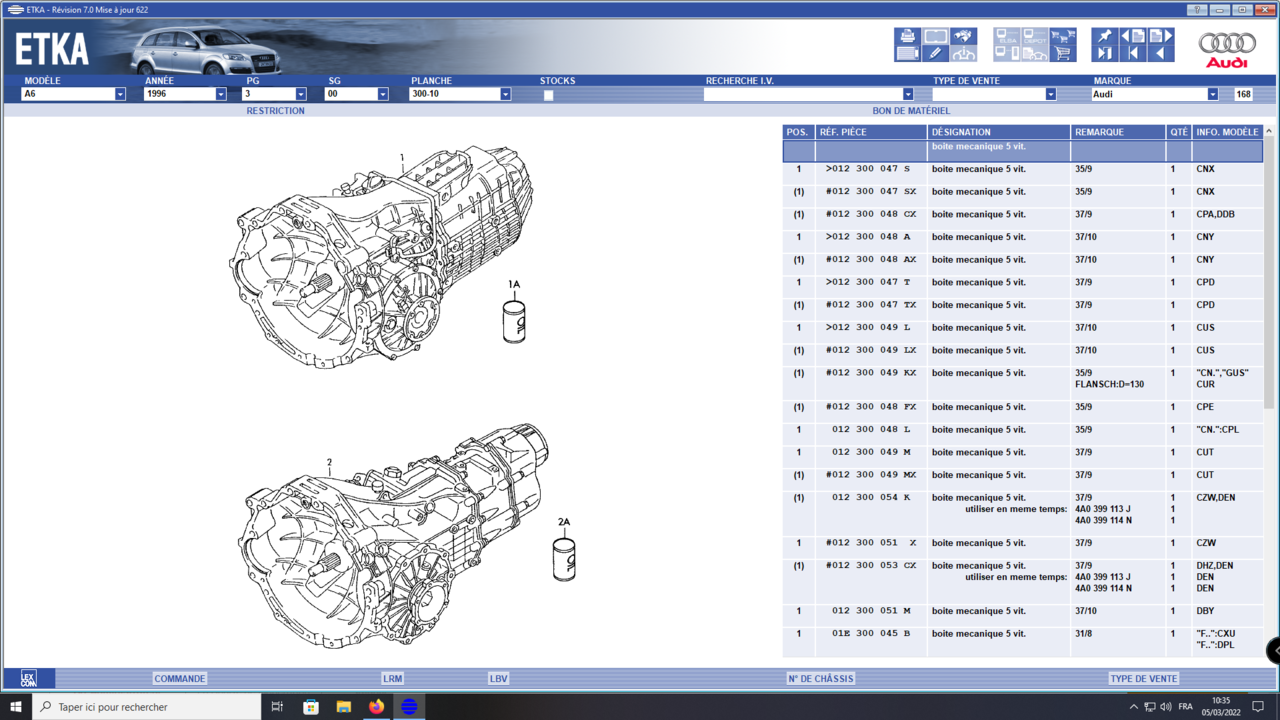Select the pencil edit icon
Image resolution: width=1280 pixels, height=720 pixels.
[935, 54]
